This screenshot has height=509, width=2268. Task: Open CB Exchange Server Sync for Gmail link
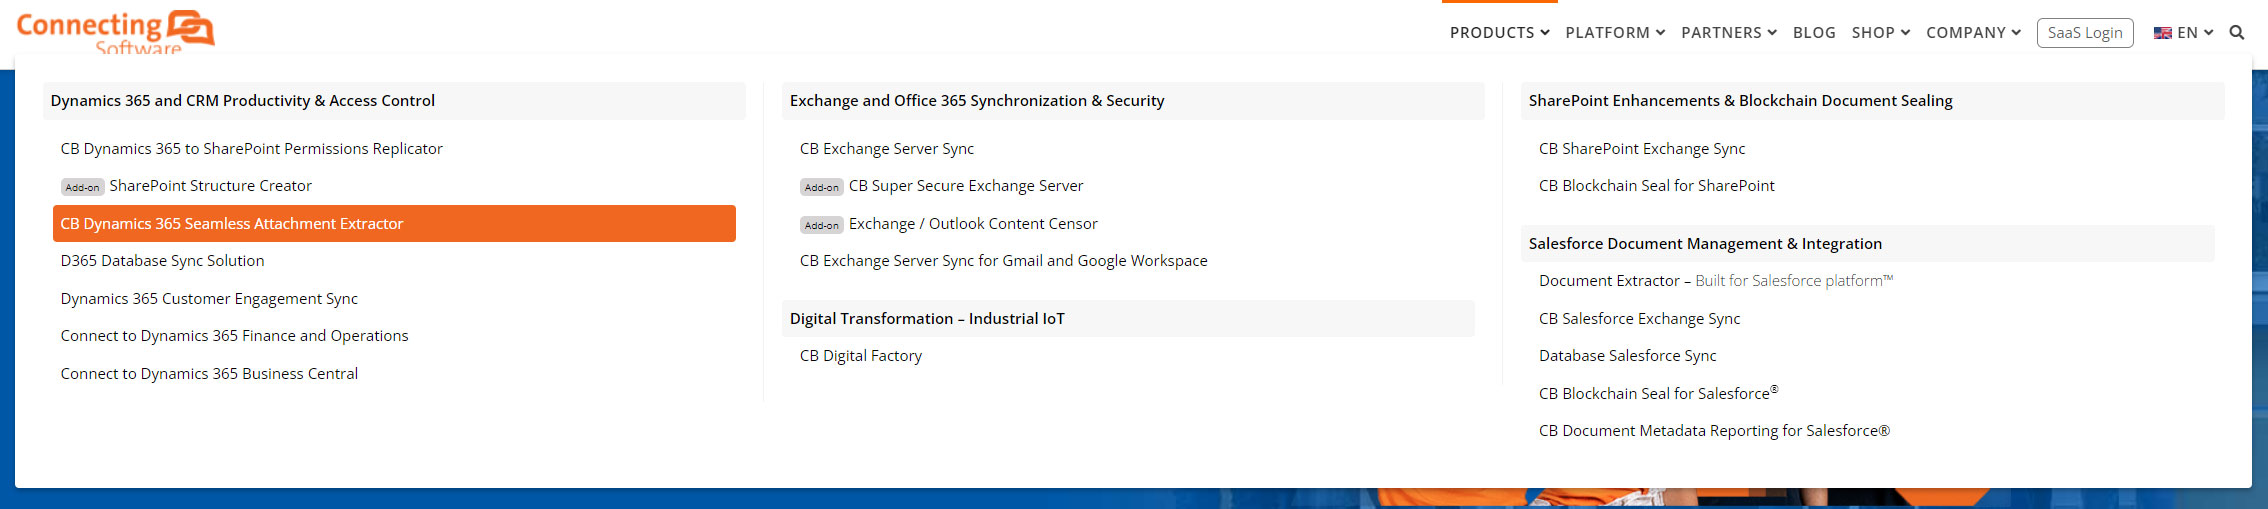click(1004, 261)
